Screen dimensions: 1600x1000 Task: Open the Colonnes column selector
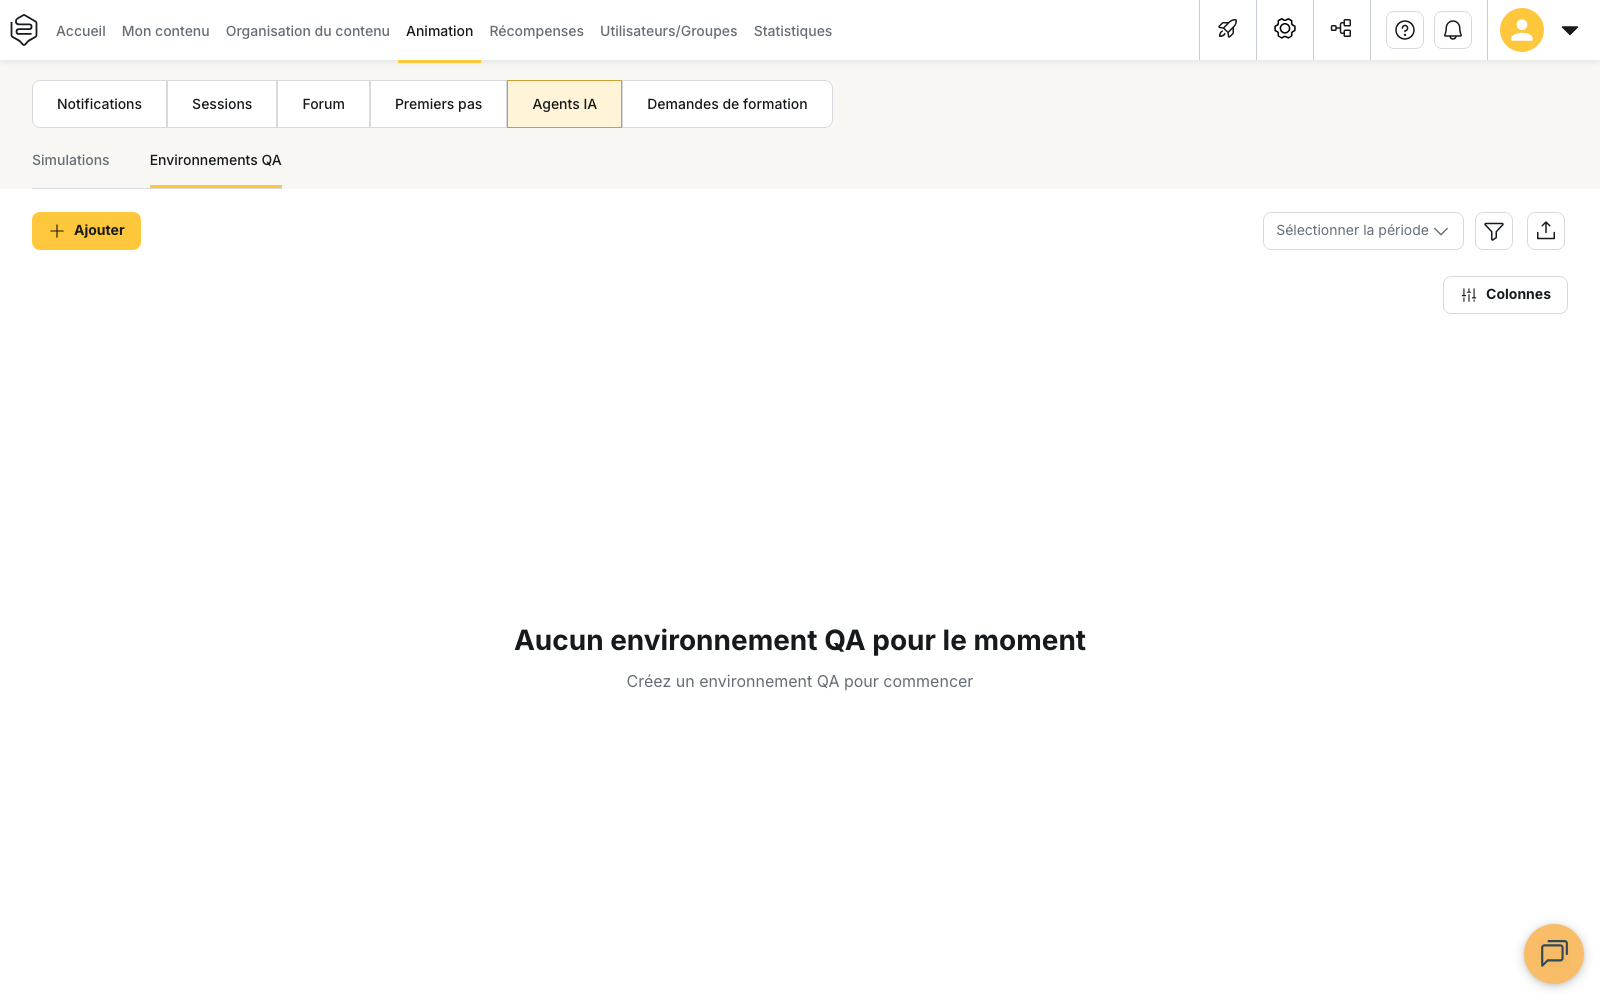1505,295
